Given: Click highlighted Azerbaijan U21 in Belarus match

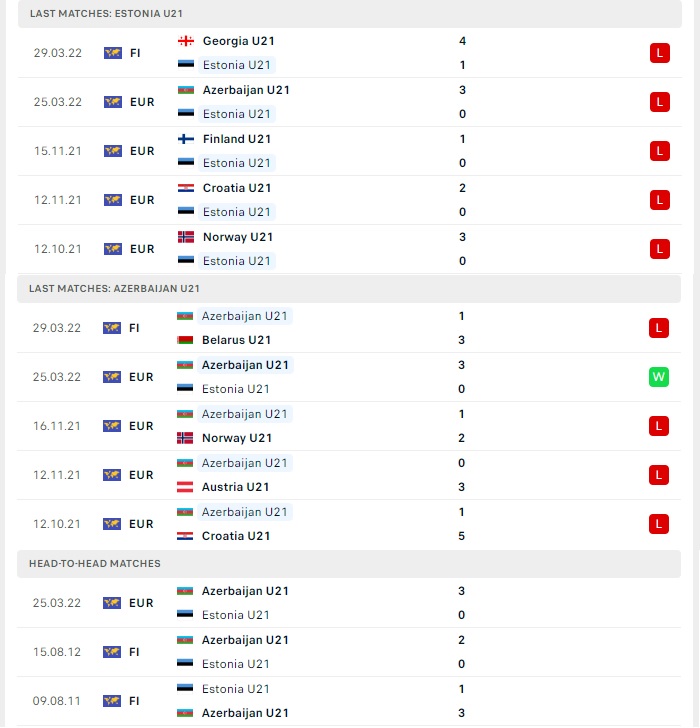Looking at the screenshot, I should point(245,316).
